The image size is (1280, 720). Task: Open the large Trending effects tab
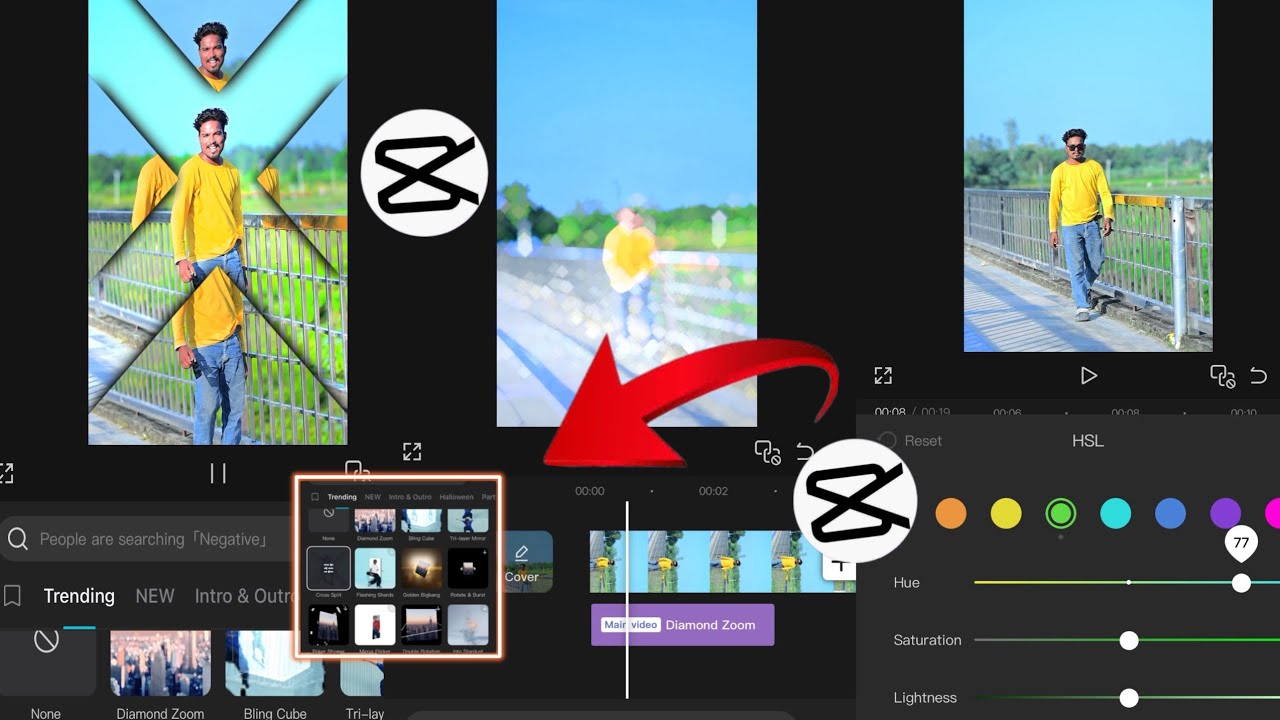79,596
